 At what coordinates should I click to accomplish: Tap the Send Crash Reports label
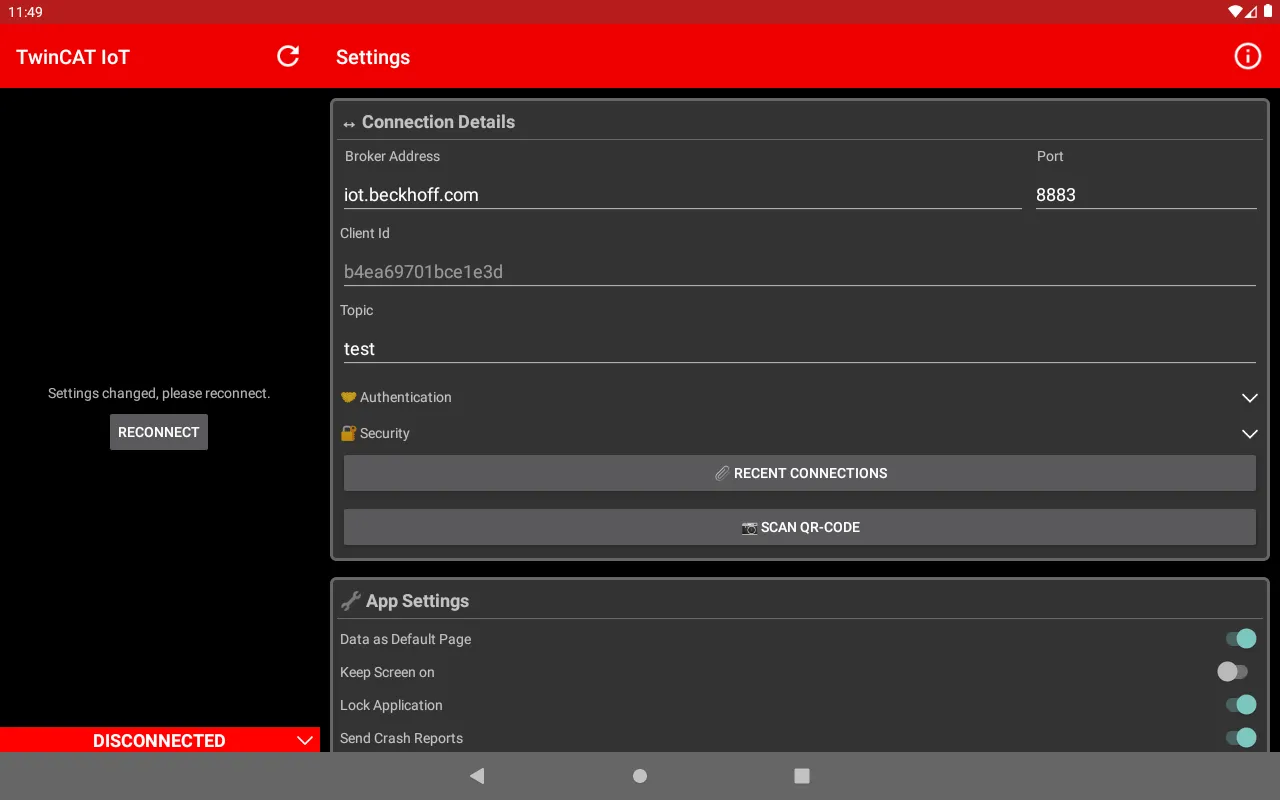pyautogui.click(x=401, y=738)
